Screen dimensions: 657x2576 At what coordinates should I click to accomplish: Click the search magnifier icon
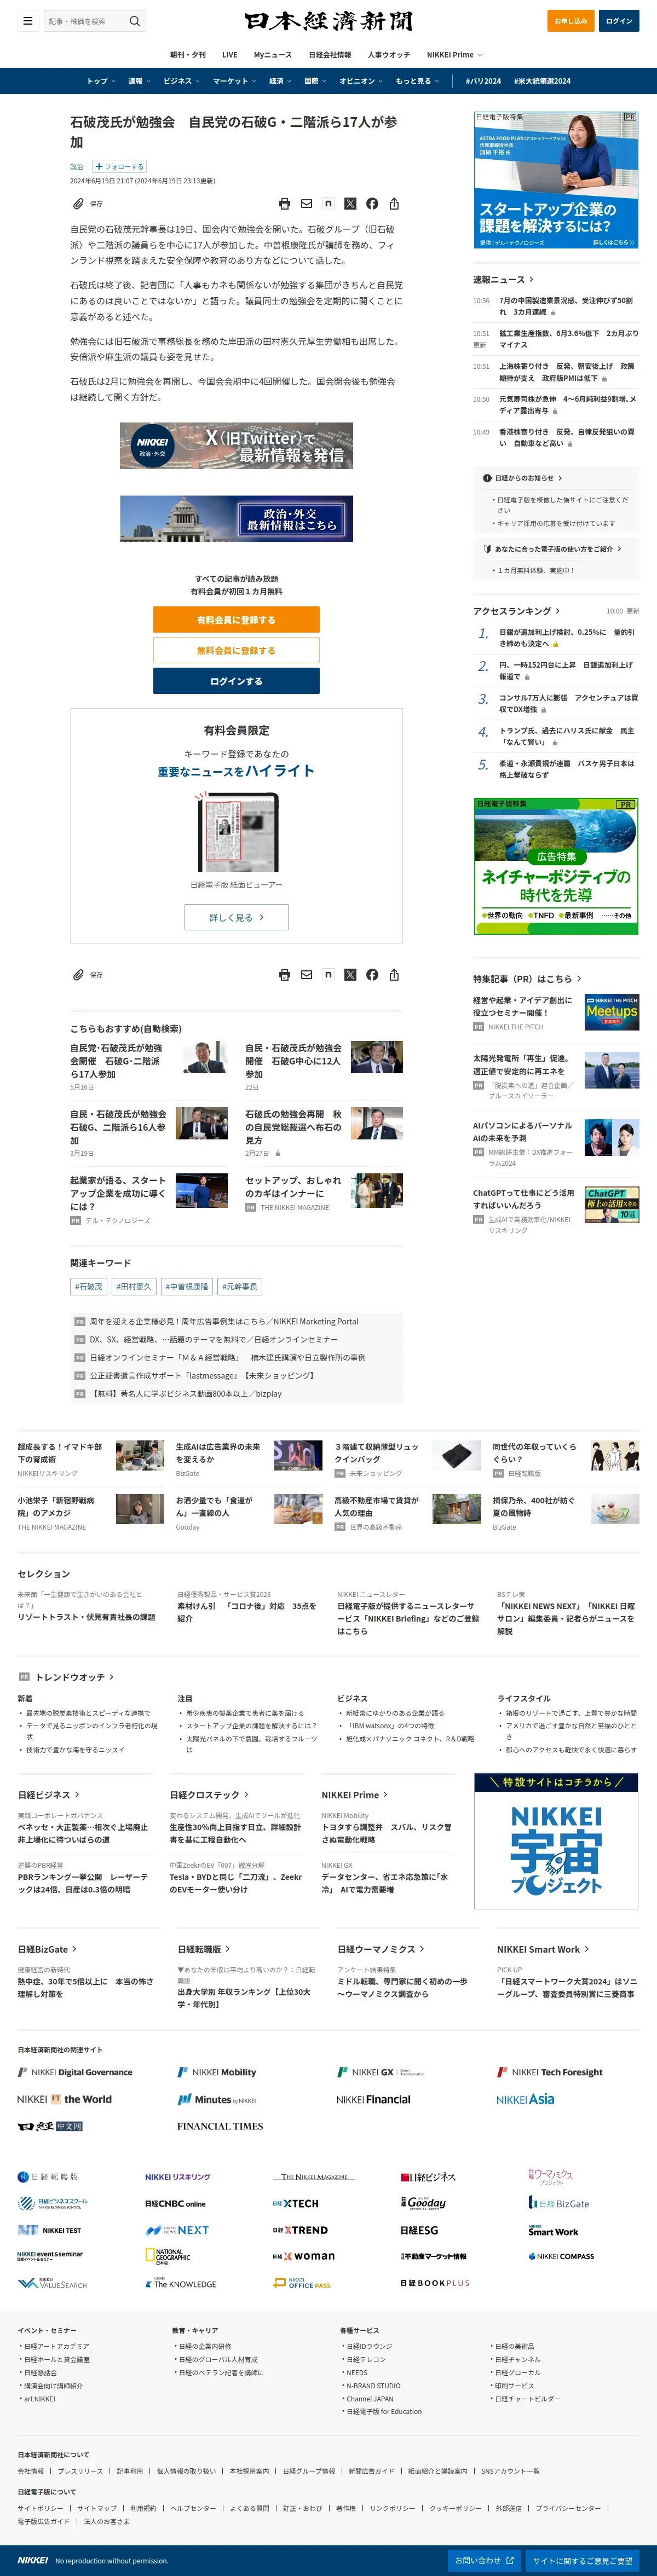click(135, 20)
